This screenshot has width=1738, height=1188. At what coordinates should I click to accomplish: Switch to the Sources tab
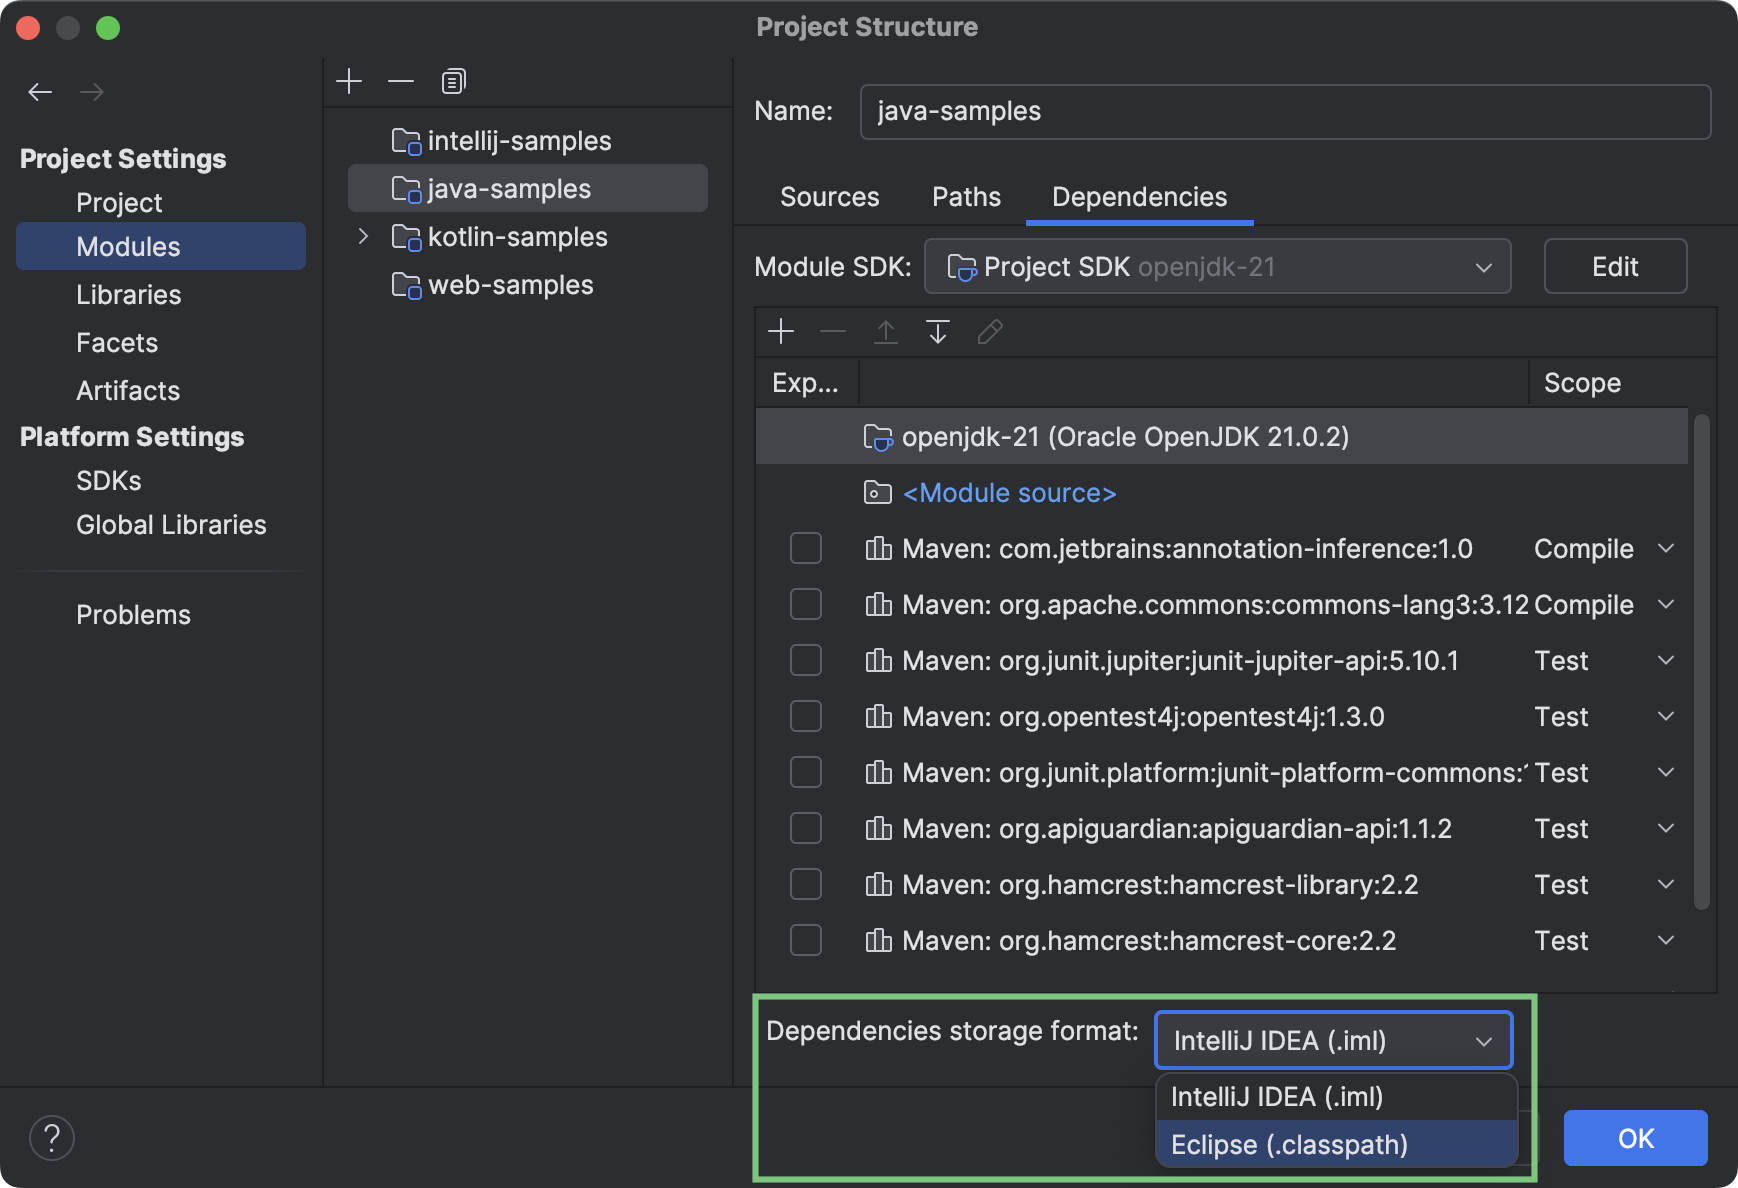click(x=829, y=197)
